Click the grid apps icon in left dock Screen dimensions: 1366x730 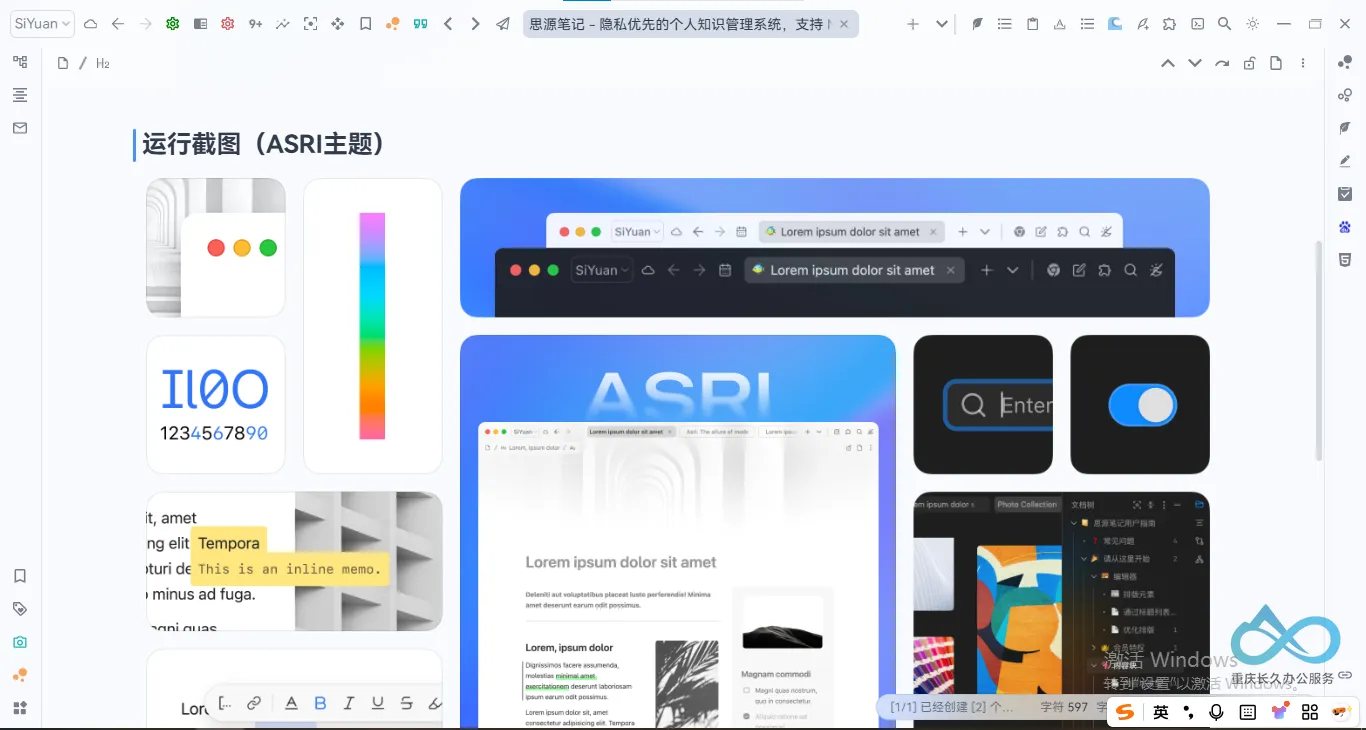[x=20, y=708]
